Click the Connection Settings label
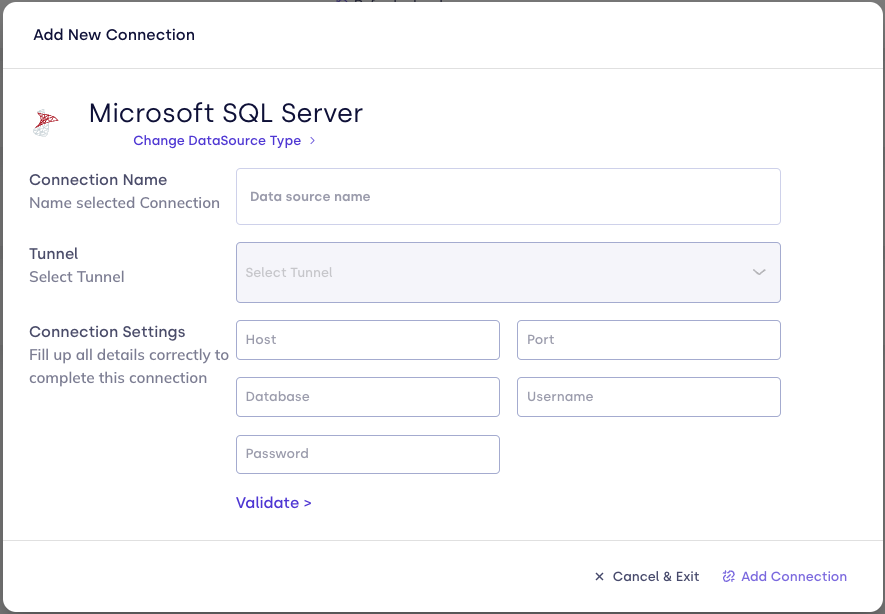Viewport: 885px width, 614px height. pos(107,332)
